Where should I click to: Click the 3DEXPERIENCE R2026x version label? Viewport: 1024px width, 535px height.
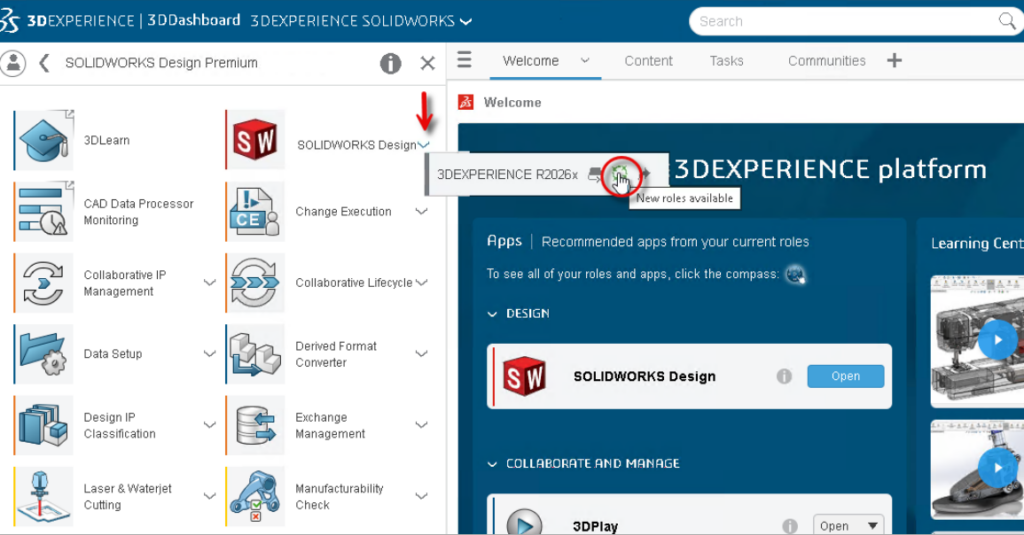[507, 174]
